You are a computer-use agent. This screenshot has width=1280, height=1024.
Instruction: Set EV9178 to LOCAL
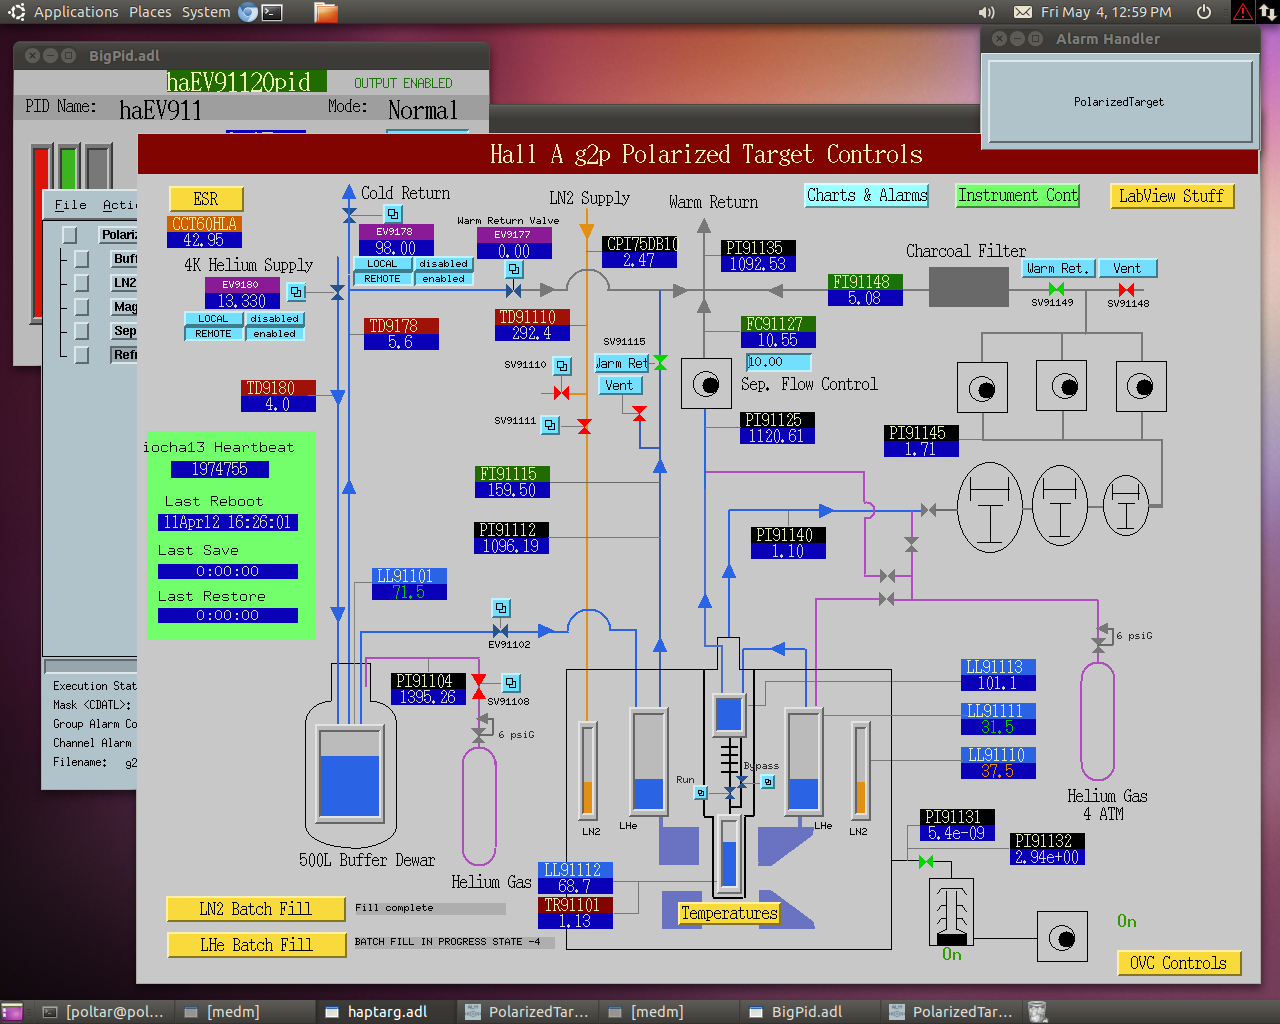click(x=382, y=264)
